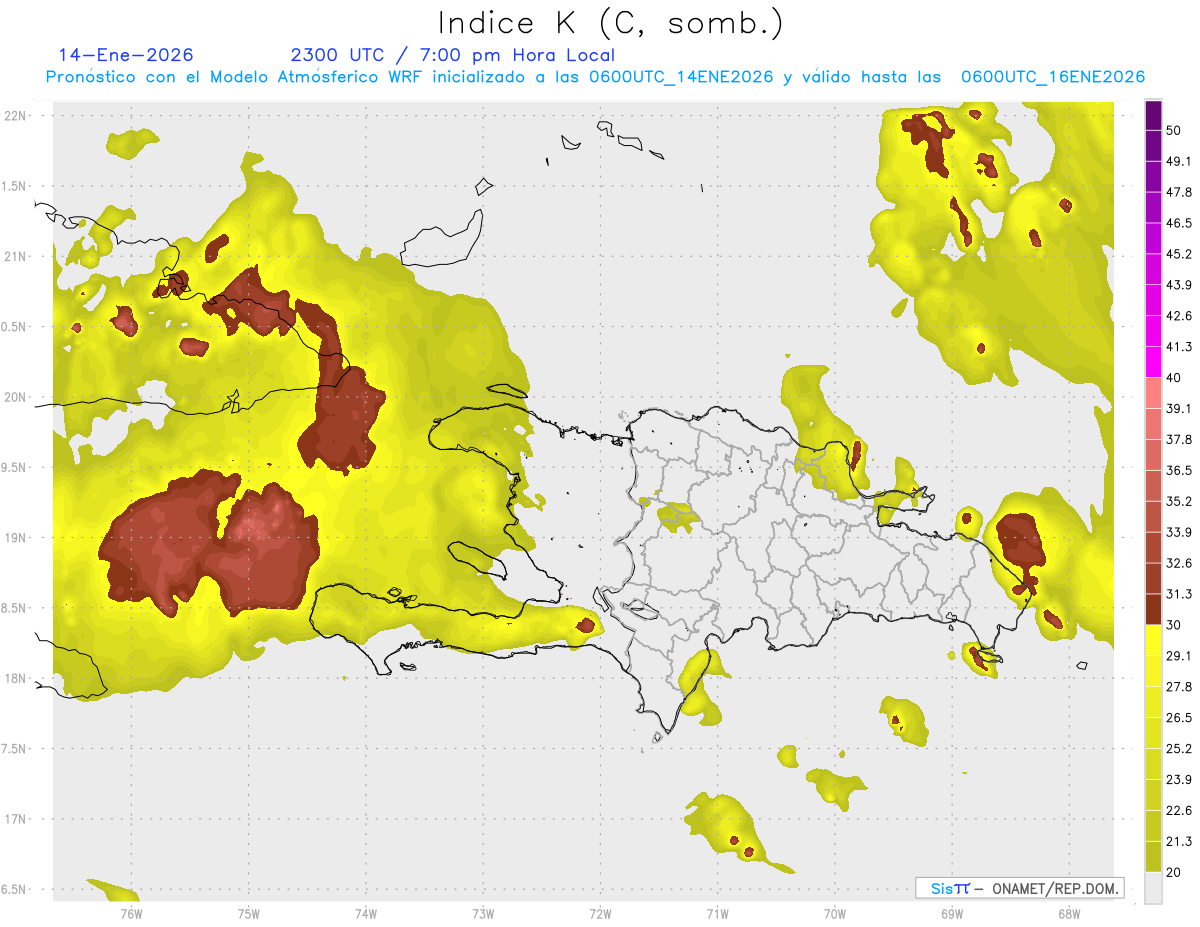
Task: Click the dark brown swatch between 30 and 31.3
Action: click(1153, 609)
